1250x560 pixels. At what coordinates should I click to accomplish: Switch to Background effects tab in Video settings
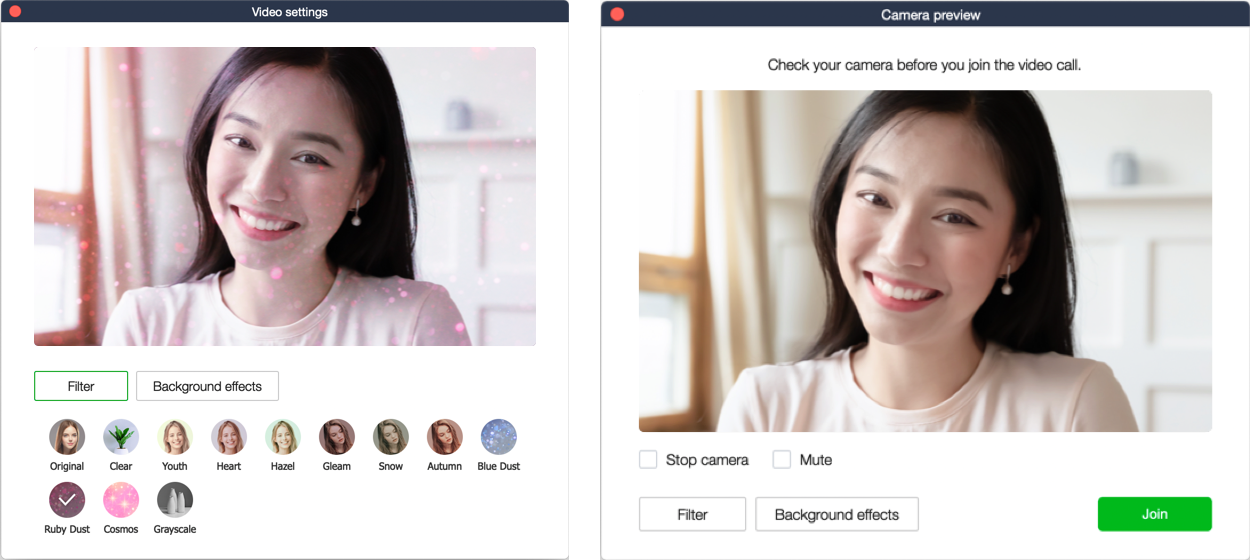pos(207,386)
